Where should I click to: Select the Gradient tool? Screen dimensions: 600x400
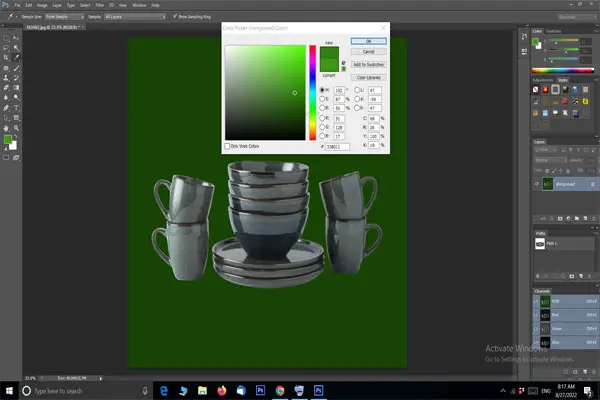tap(16, 88)
